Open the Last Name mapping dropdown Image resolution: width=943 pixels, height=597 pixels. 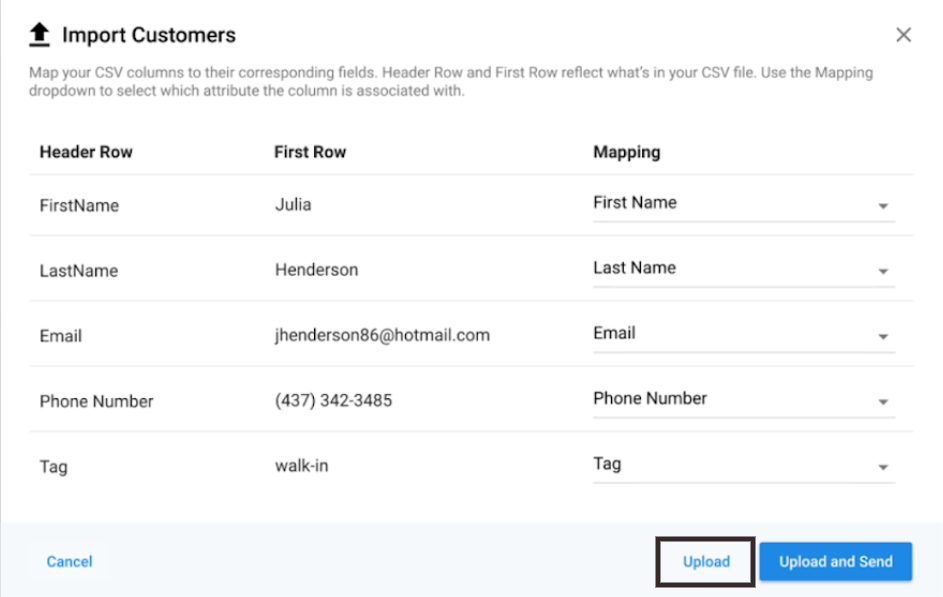pyautogui.click(x=744, y=269)
